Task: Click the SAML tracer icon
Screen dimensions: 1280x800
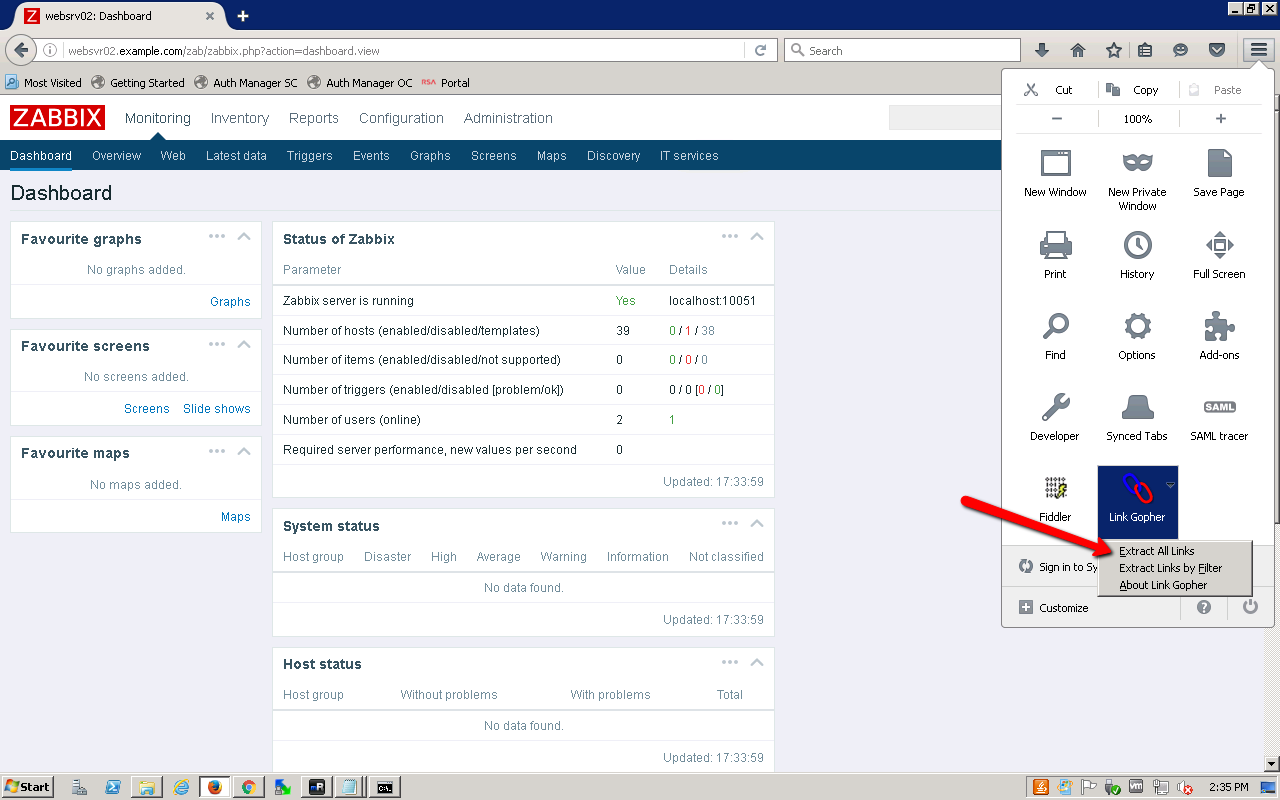Action: click(x=1219, y=408)
